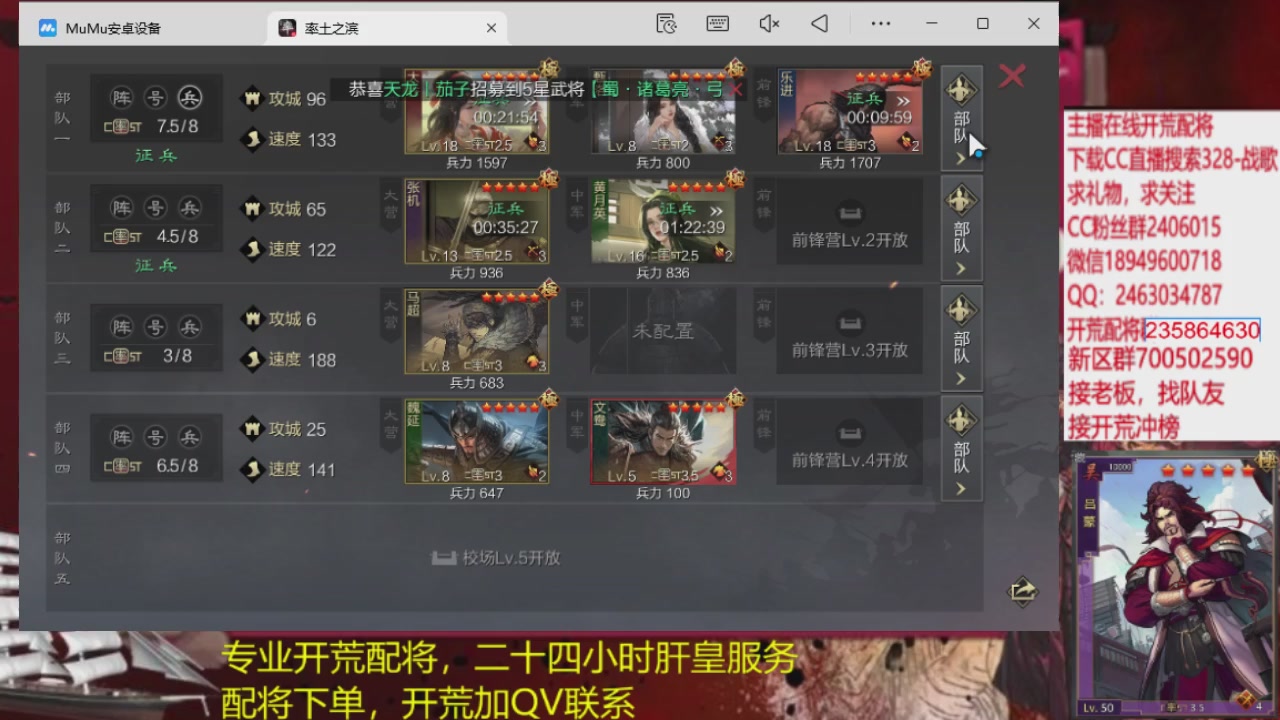Click the 未配置 empty center slot in 部队三
The width and height of the screenshot is (1280, 720).
coord(663,331)
